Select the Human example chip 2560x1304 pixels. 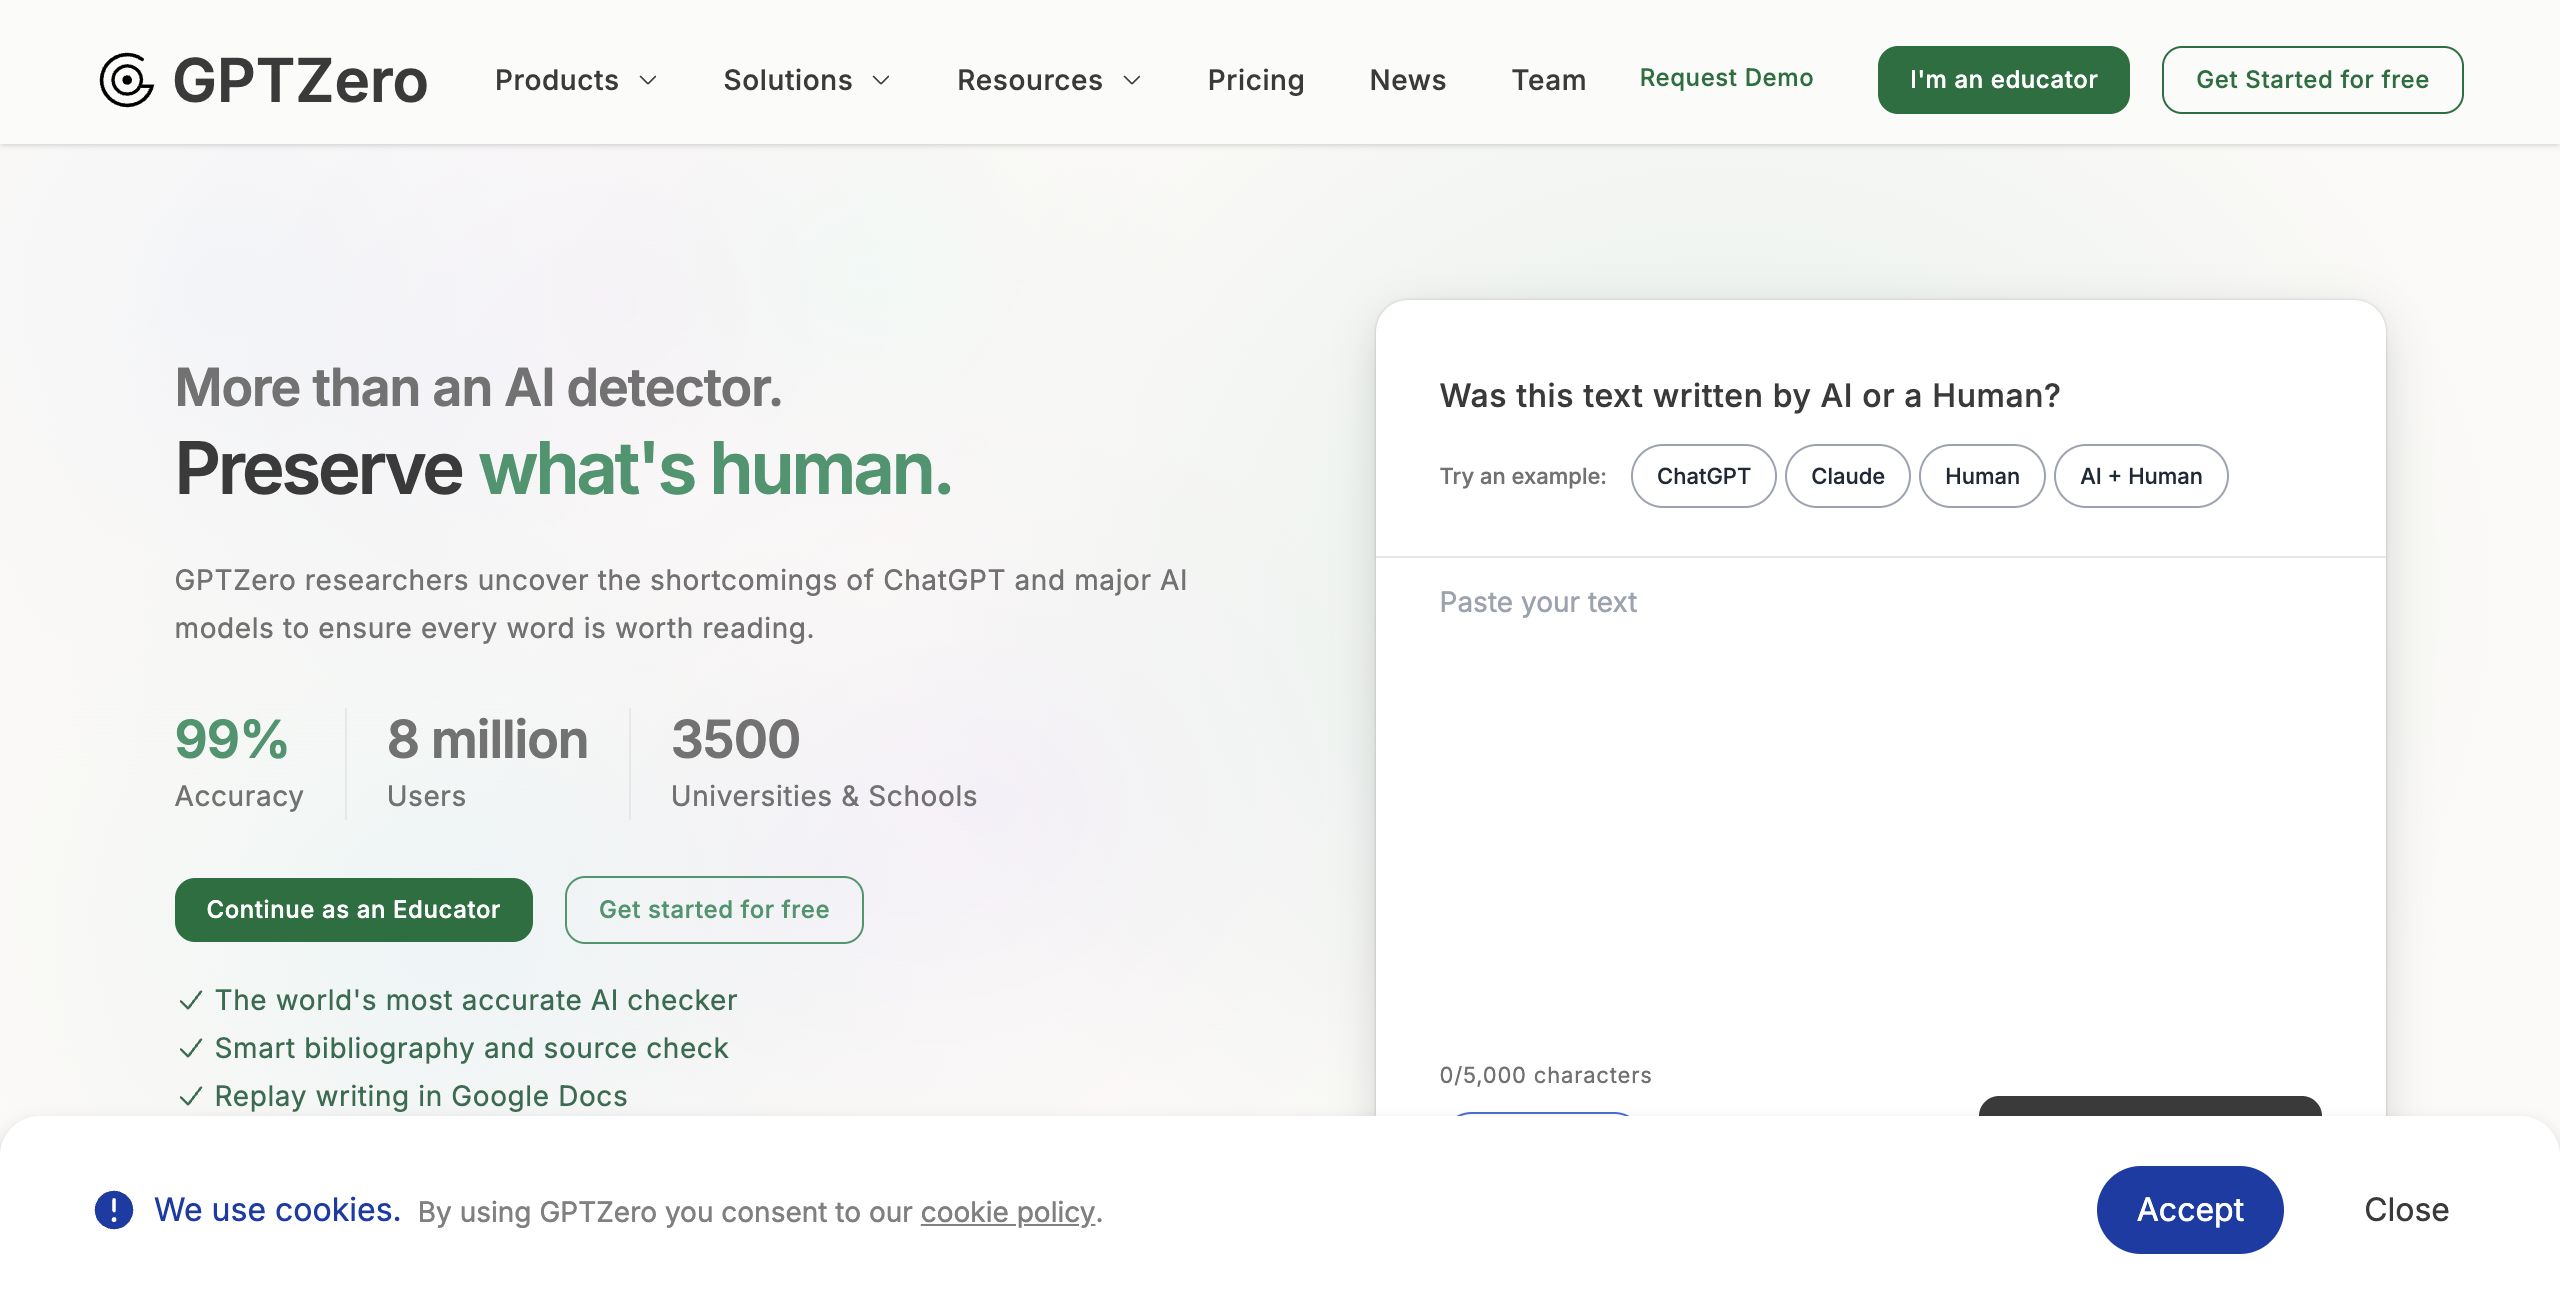[1982, 476]
